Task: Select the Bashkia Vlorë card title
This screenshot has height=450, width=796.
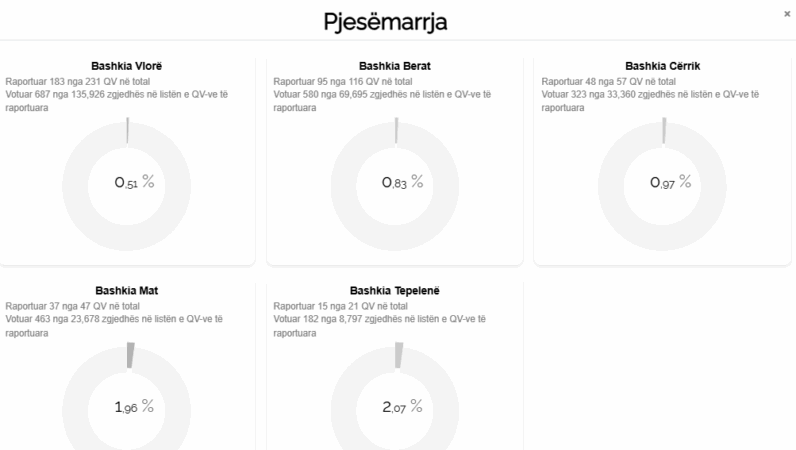Action: pos(127,66)
